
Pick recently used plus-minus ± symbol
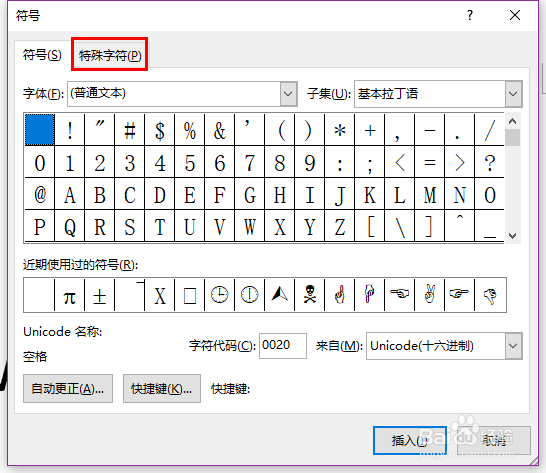[x=100, y=295]
